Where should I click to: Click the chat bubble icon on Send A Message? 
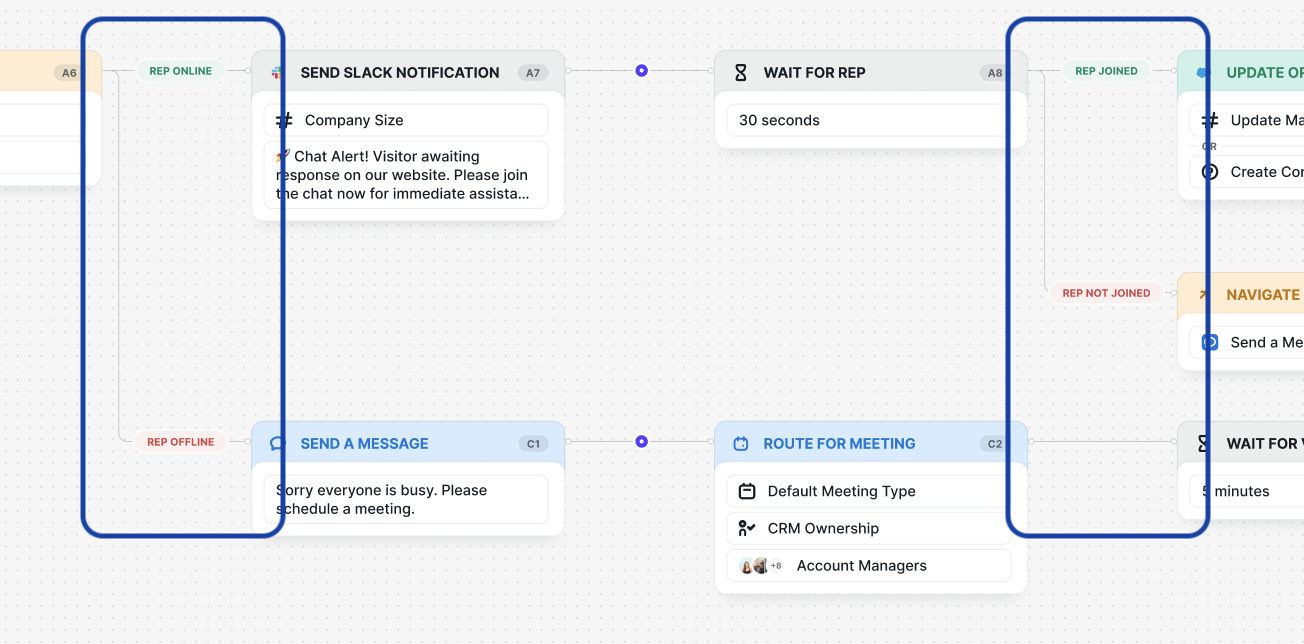click(278, 444)
